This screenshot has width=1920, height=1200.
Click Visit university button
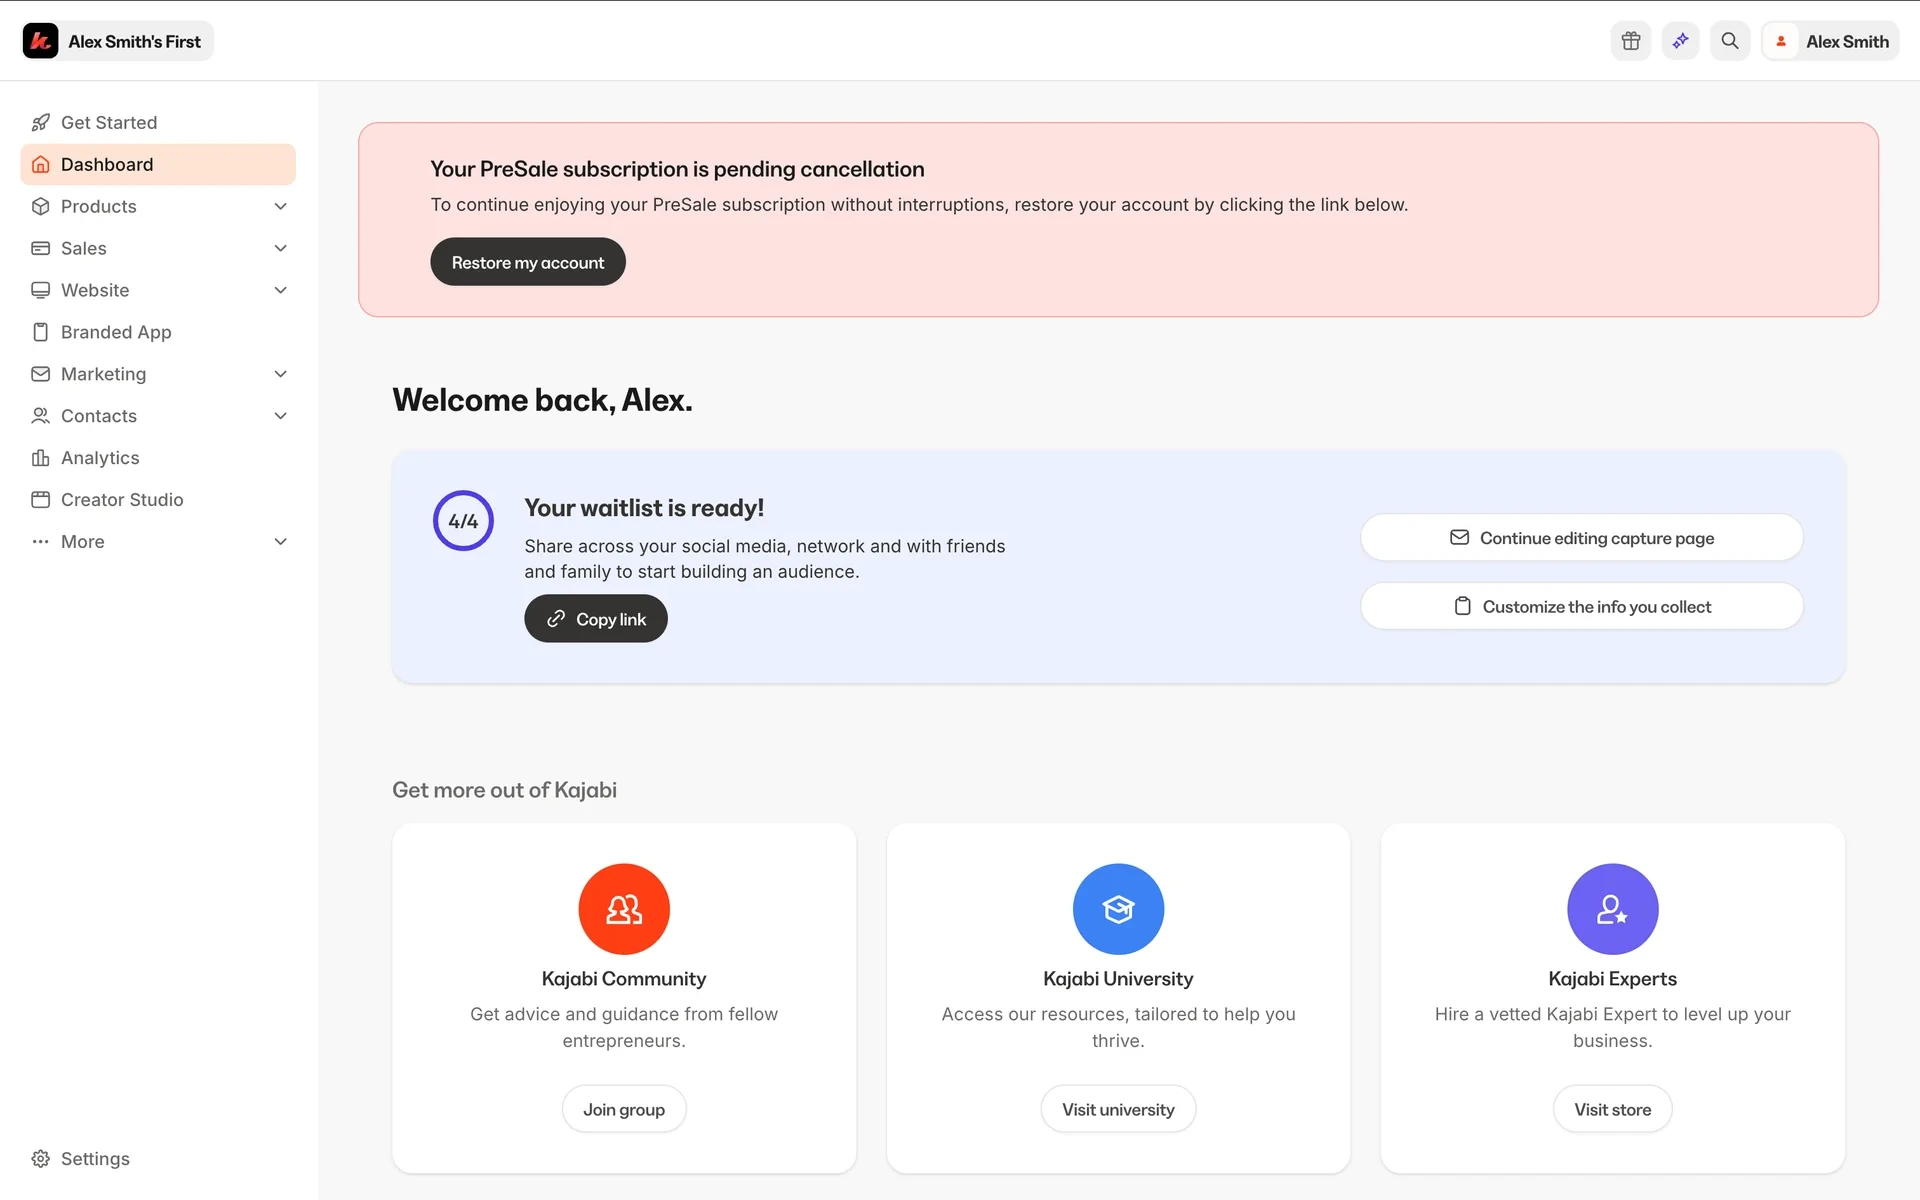1118,1109
